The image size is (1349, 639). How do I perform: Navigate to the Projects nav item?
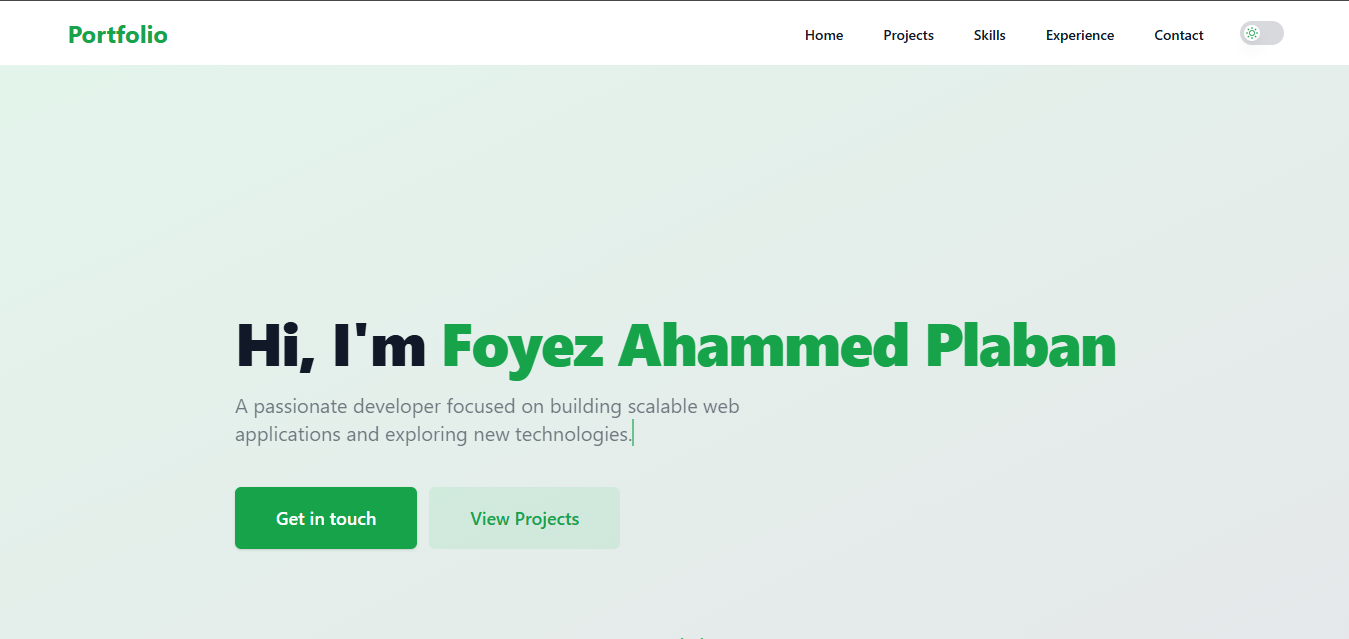907,35
